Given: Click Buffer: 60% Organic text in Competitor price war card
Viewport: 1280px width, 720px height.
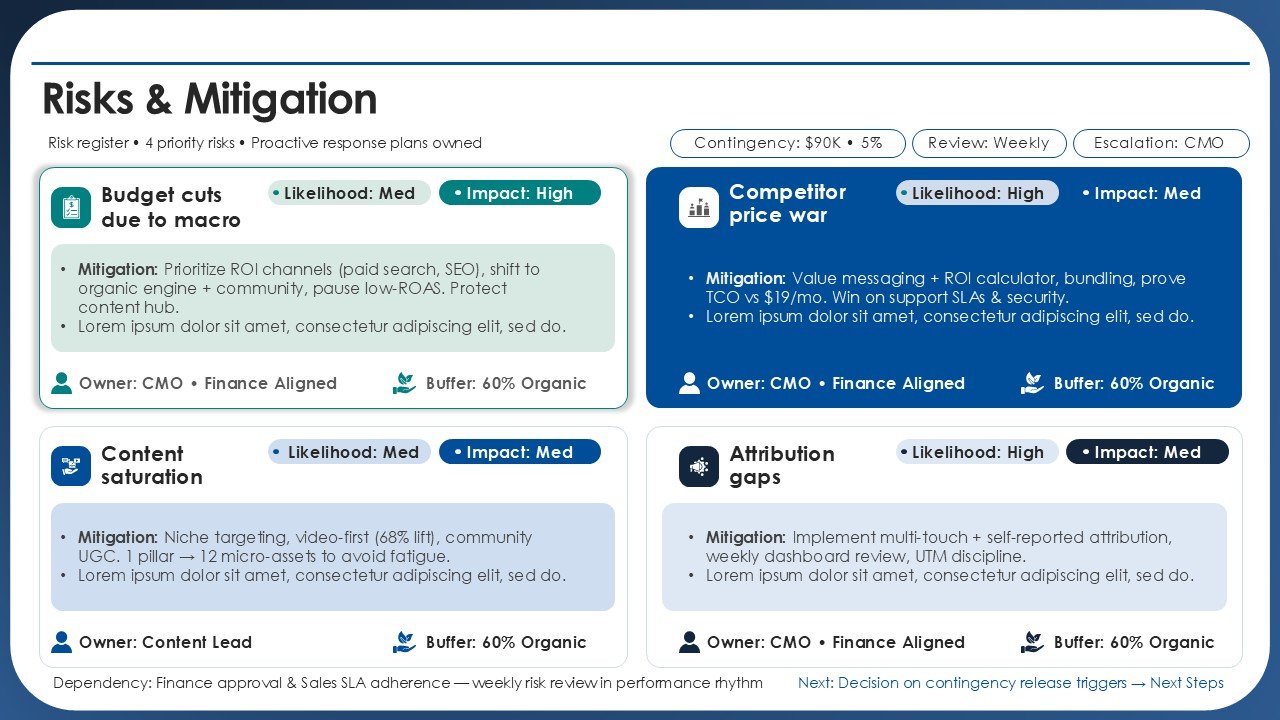Looking at the screenshot, I should click(x=1134, y=383).
